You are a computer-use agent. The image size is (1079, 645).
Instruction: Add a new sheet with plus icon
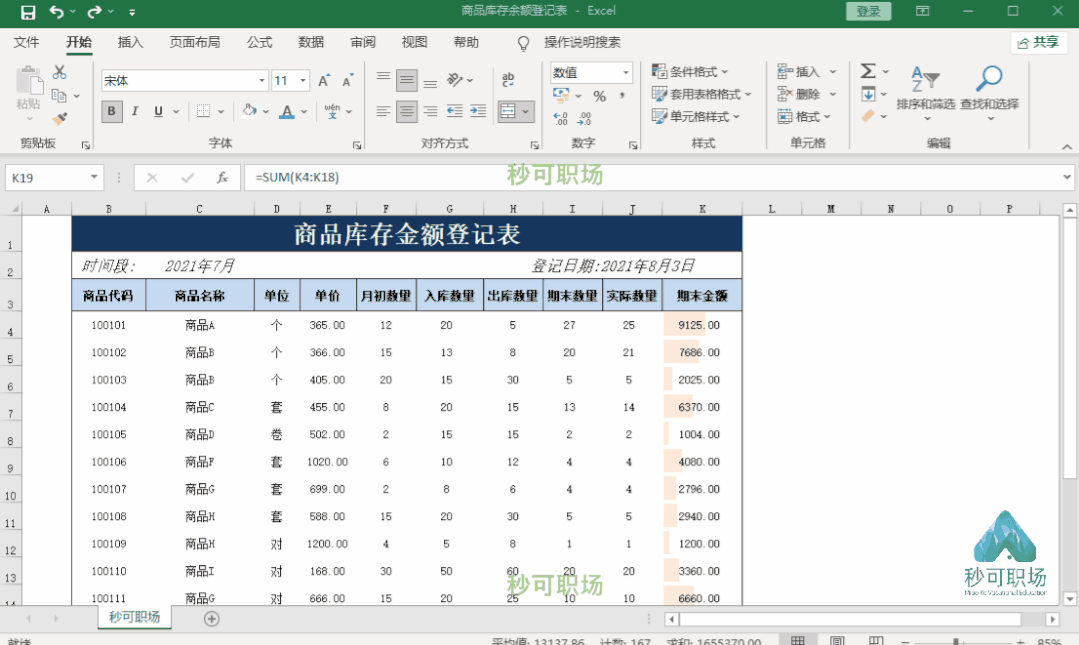211,619
